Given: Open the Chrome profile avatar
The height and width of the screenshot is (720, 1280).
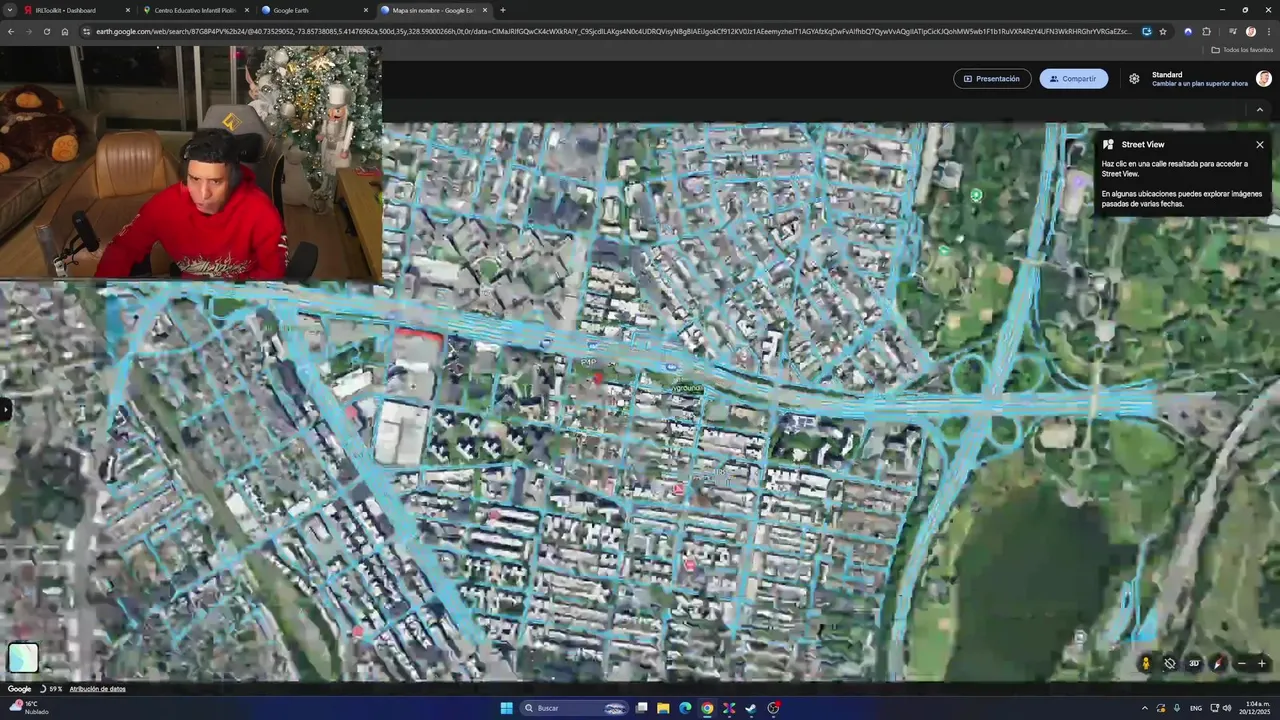Looking at the screenshot, I should tap(1251, 31).
